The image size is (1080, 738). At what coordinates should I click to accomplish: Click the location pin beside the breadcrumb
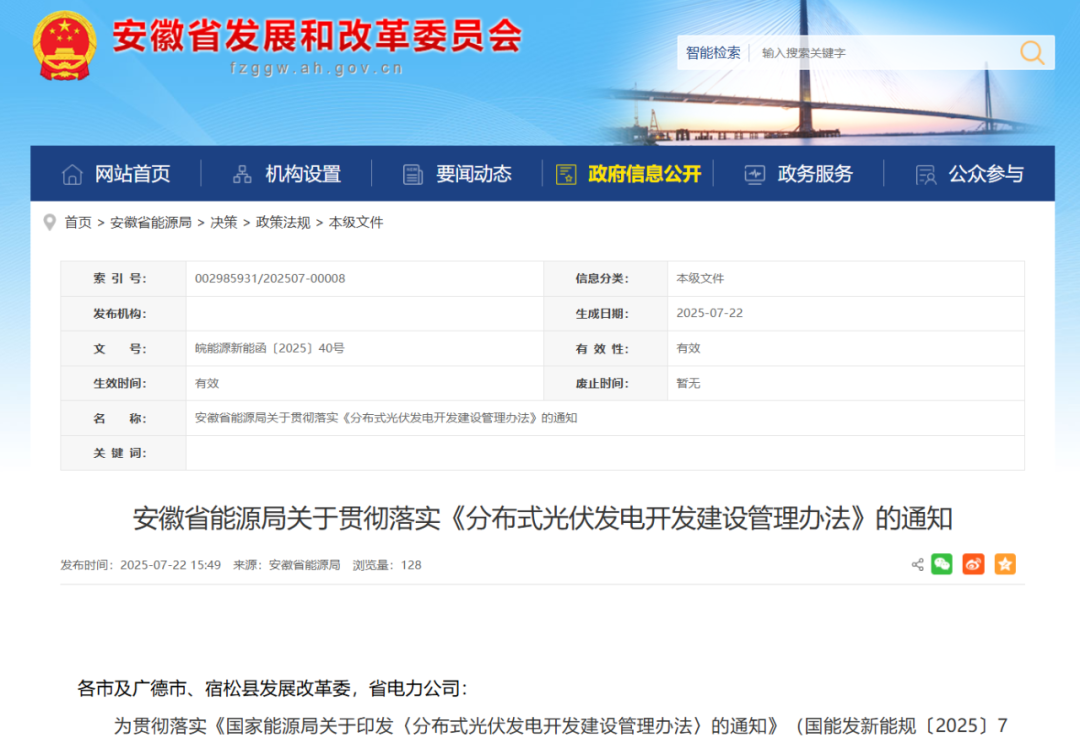pyautogui.click(x=49, y=222)
